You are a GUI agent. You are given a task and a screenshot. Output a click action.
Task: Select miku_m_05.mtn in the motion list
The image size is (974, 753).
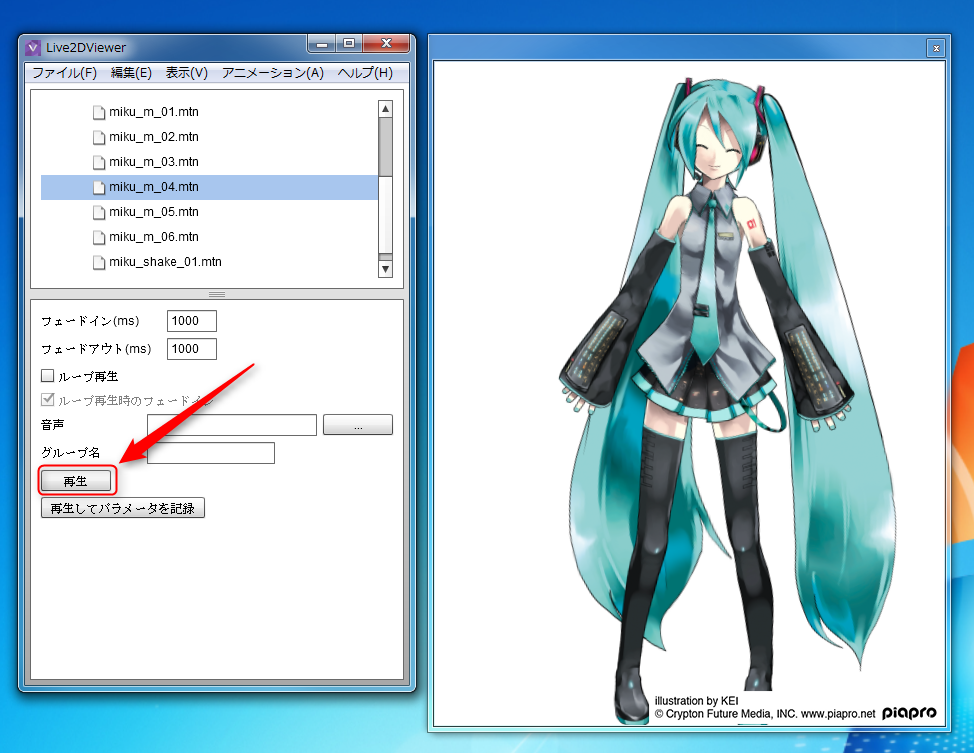pos(153,212)
